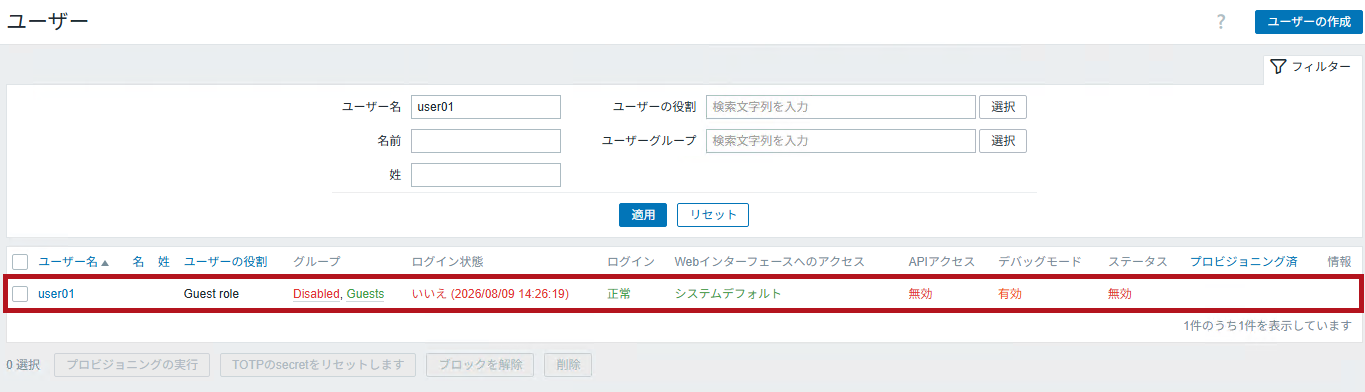Screen dimensions: 1365x392
Task: Click the 0 選択 counter
Action: tap(23, 365)
